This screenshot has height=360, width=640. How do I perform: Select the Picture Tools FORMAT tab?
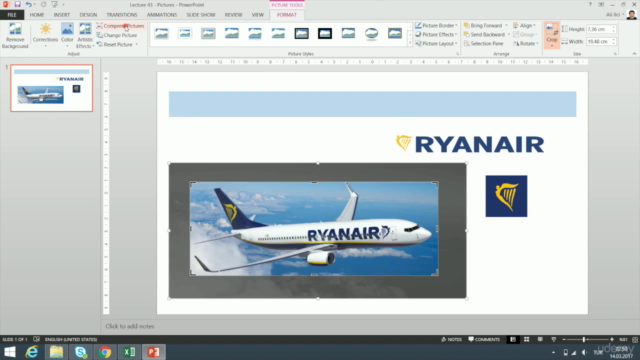(287, 15)
